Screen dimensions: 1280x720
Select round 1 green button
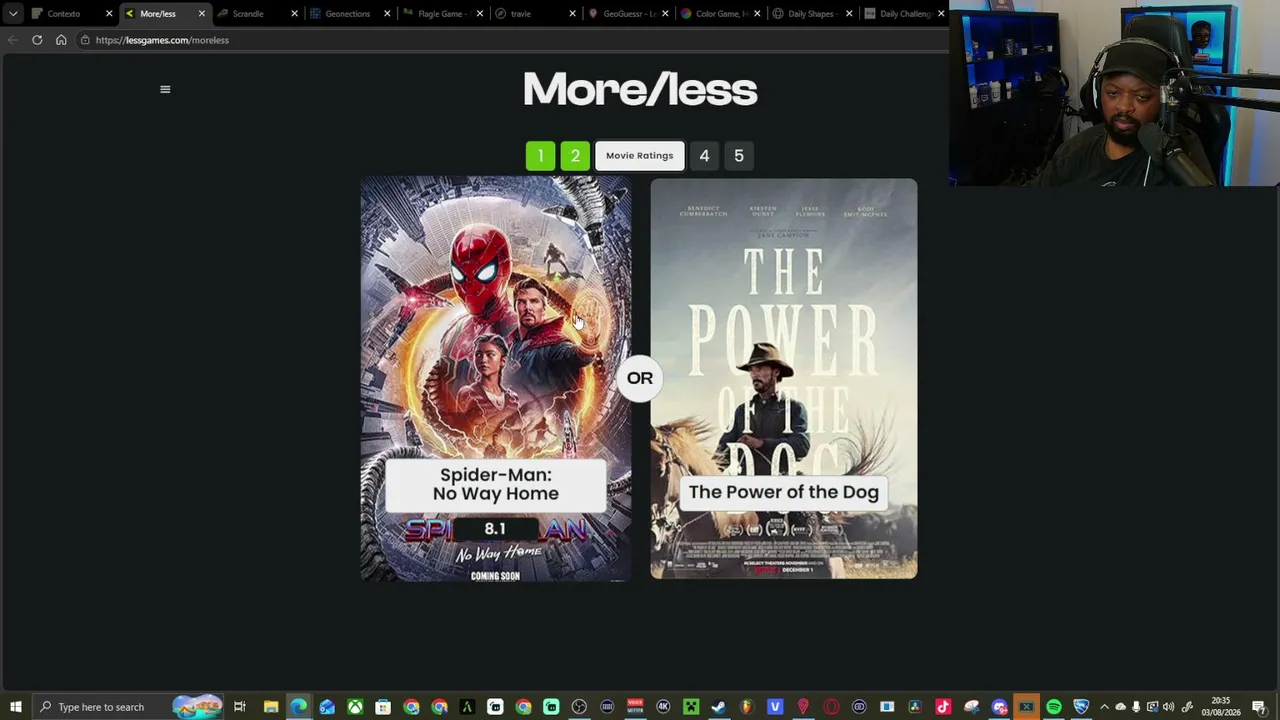tap(540, 156)
